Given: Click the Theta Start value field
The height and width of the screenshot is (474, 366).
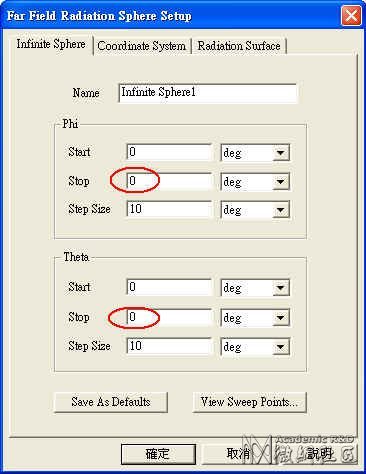Looking at the screenshot, I should click(x=169, y=287).
